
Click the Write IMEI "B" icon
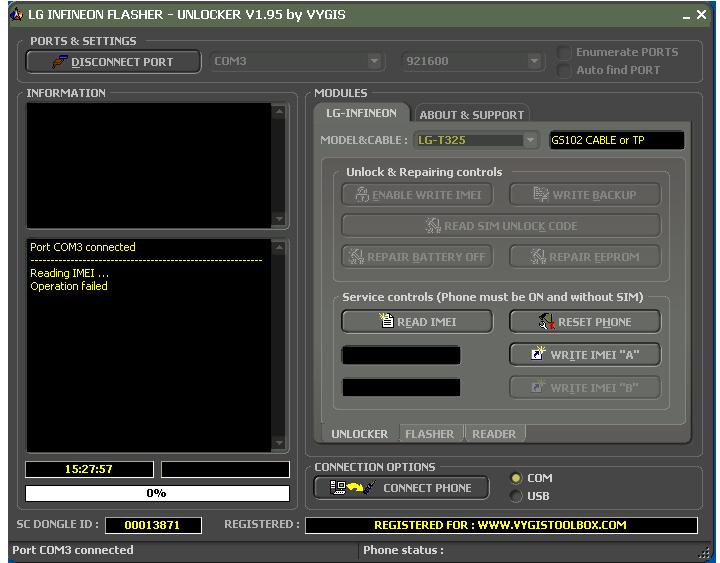[x=538, y=386]
